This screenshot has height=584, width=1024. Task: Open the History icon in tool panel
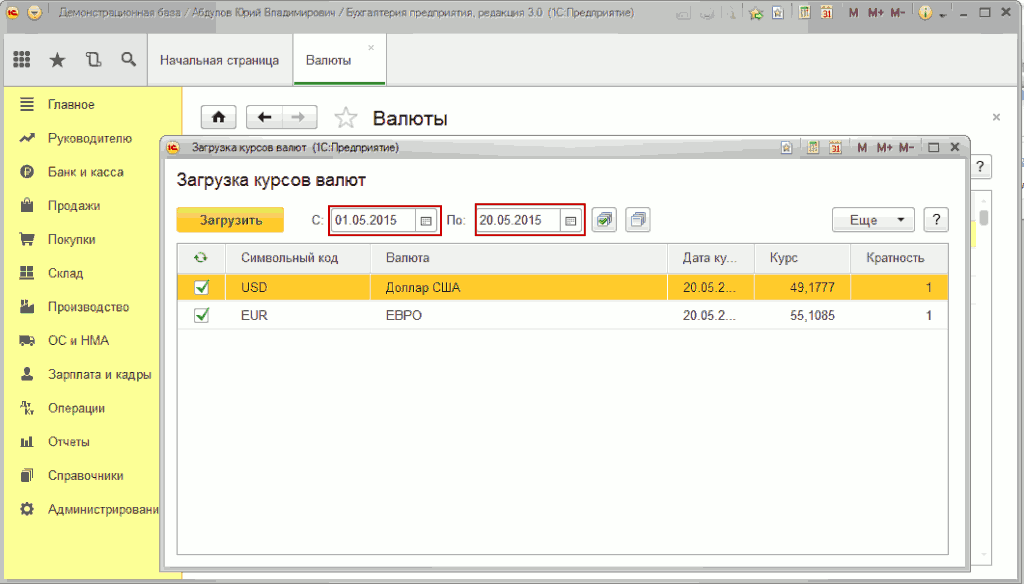(x=93, y=59)
